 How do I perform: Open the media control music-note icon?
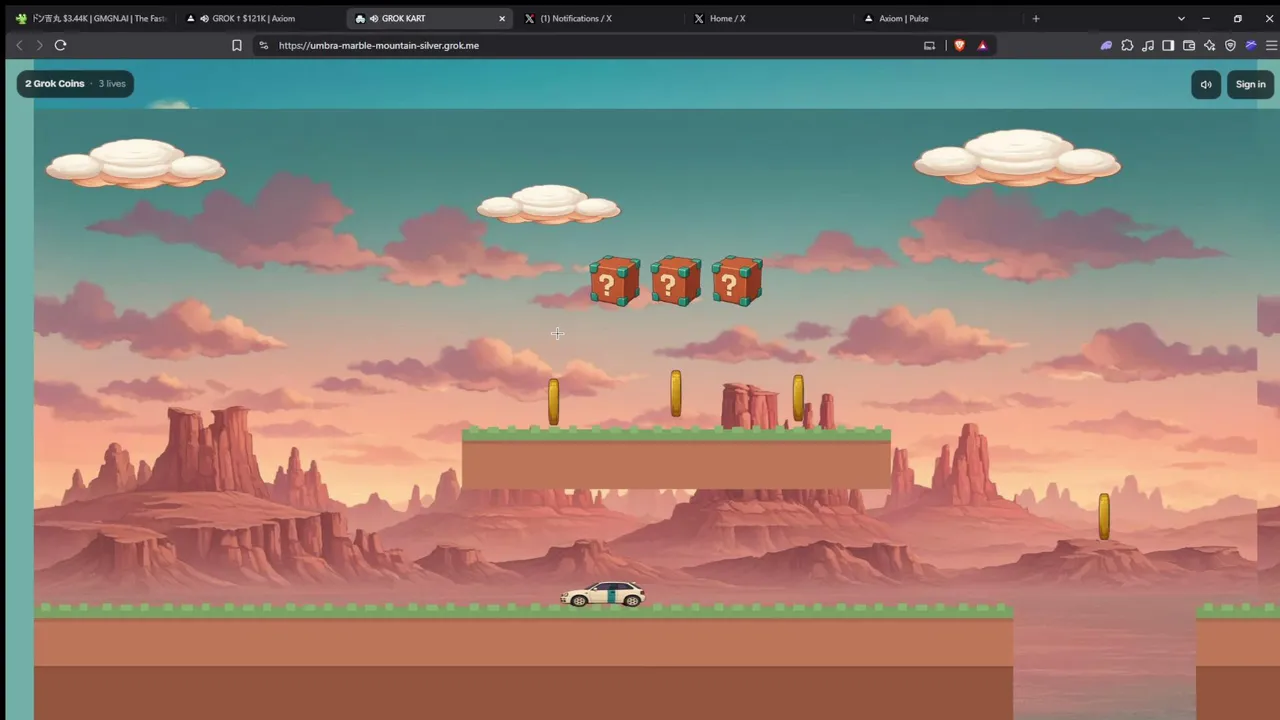click(x=1148, y=45)
